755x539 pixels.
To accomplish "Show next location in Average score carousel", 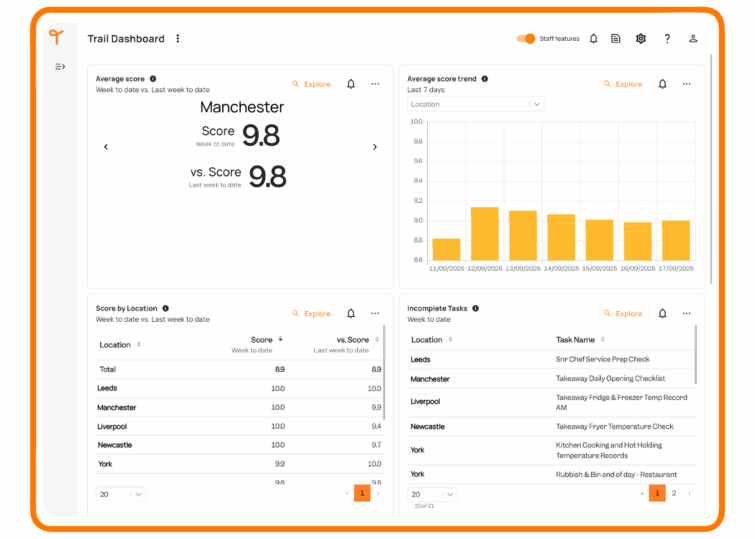I will (x=375, y=147).
